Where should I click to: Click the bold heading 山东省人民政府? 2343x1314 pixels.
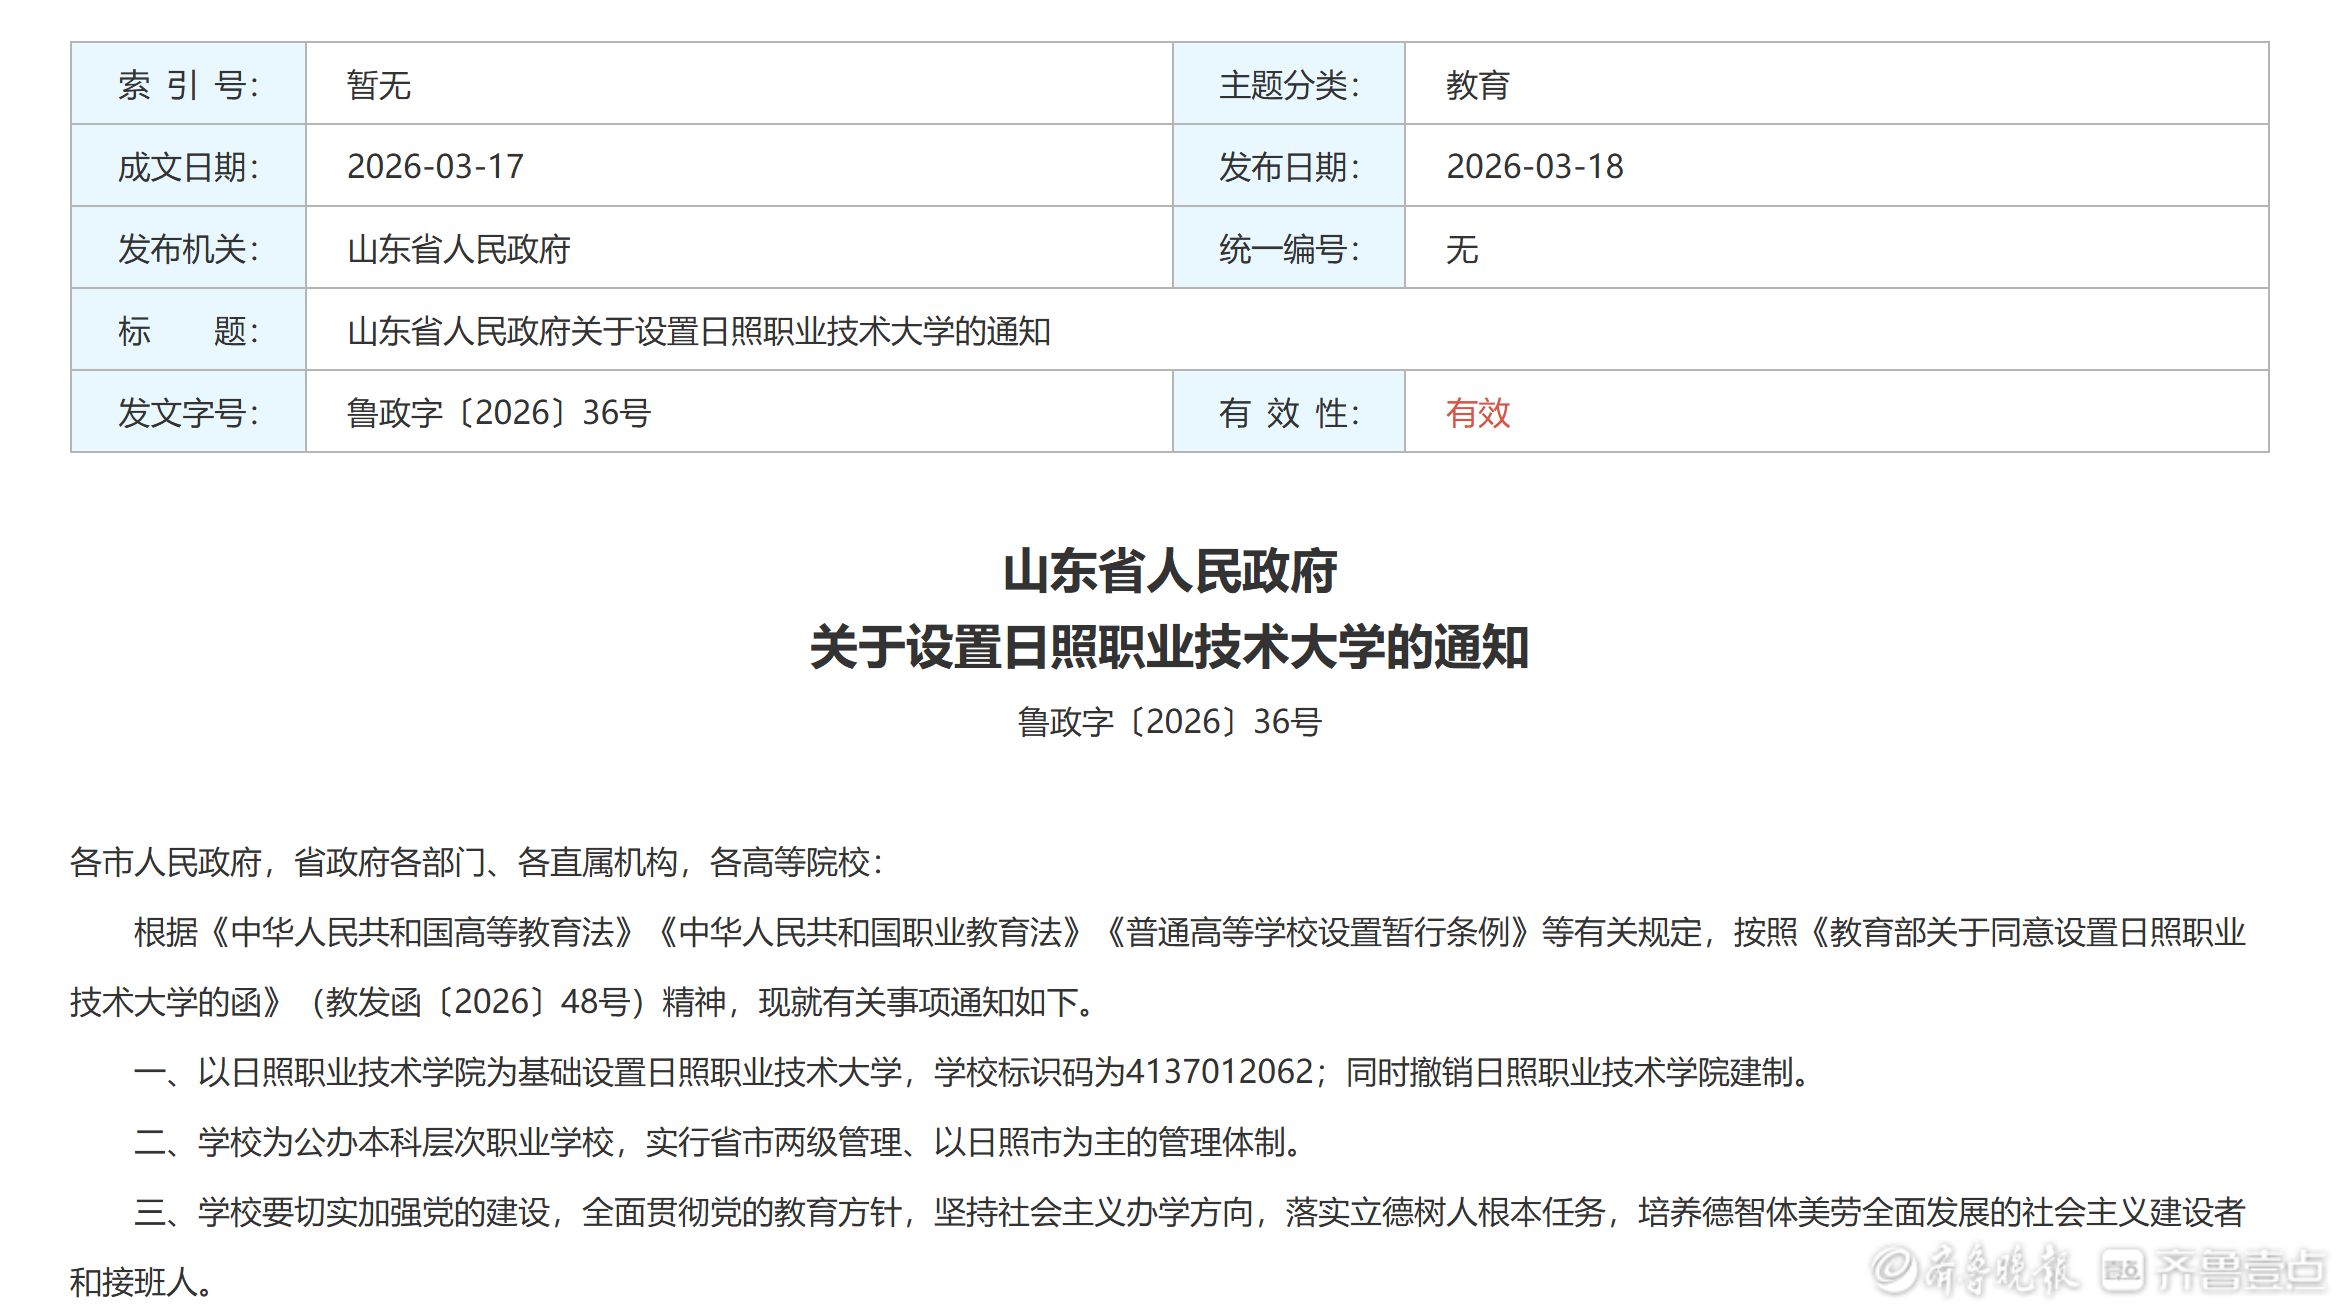click(1169, 572)
